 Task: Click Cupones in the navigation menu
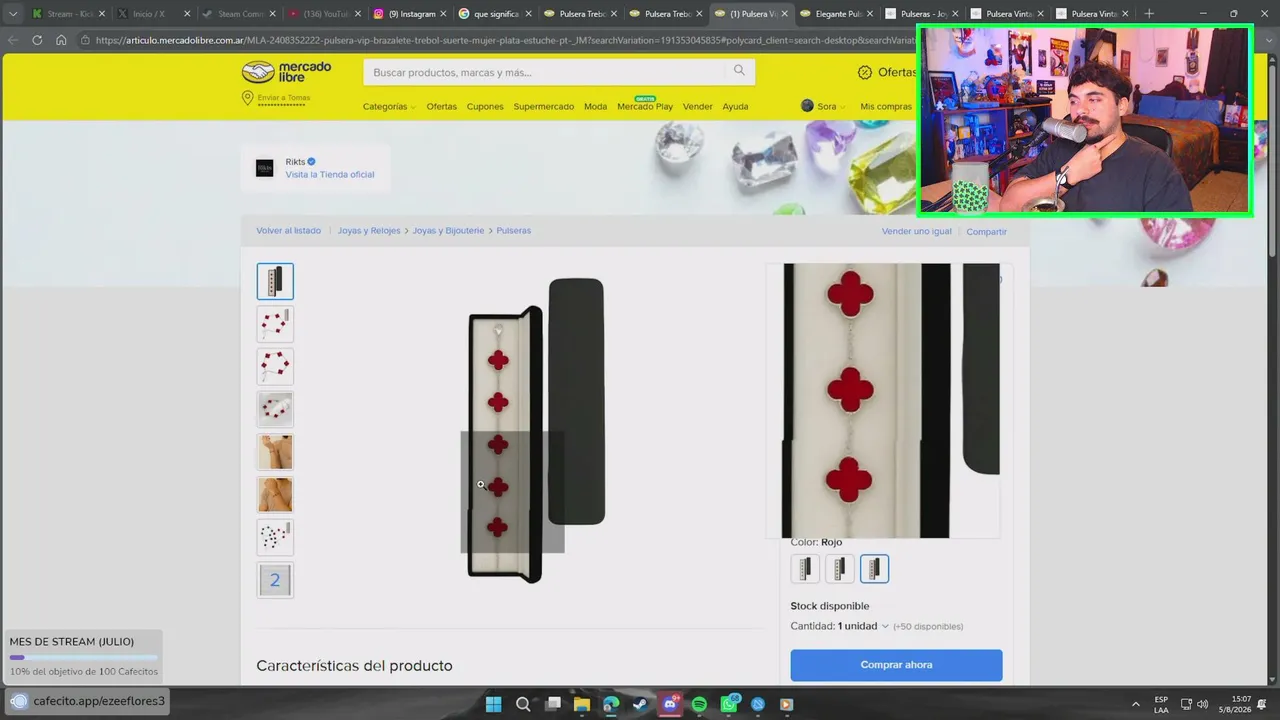pyautogui.click(x=485, y=106)
